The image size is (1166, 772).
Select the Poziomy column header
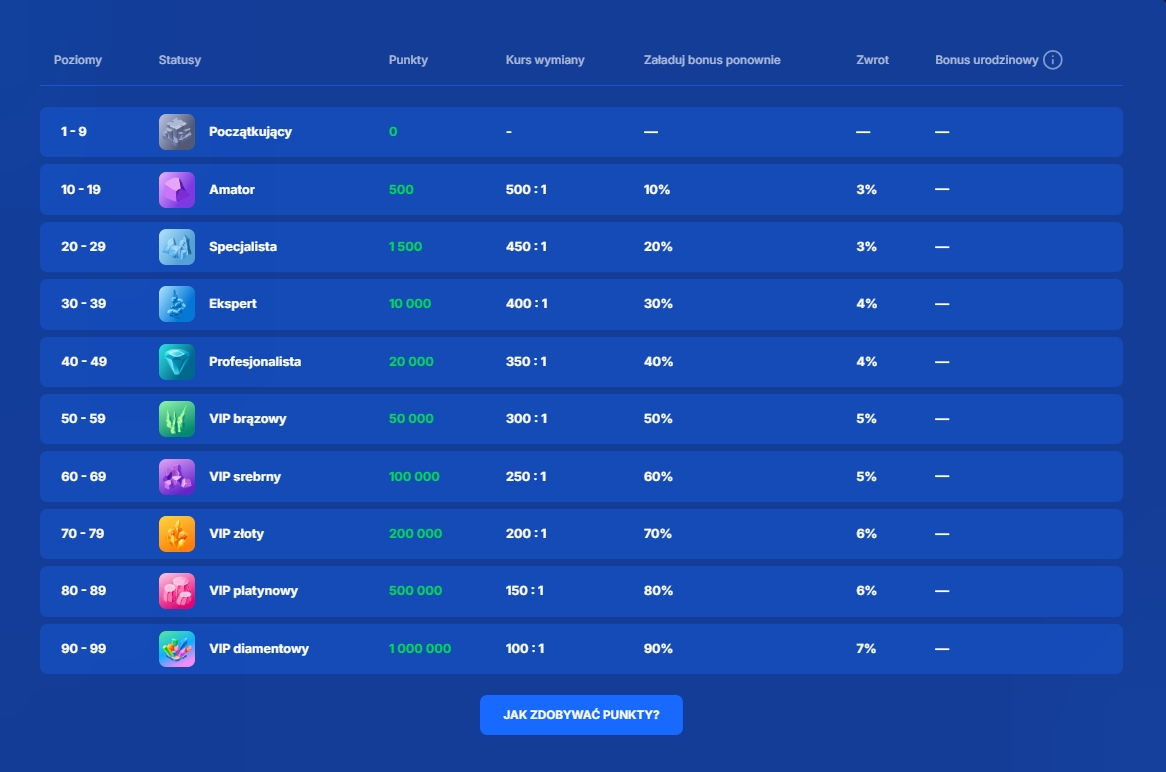point(78,60)
